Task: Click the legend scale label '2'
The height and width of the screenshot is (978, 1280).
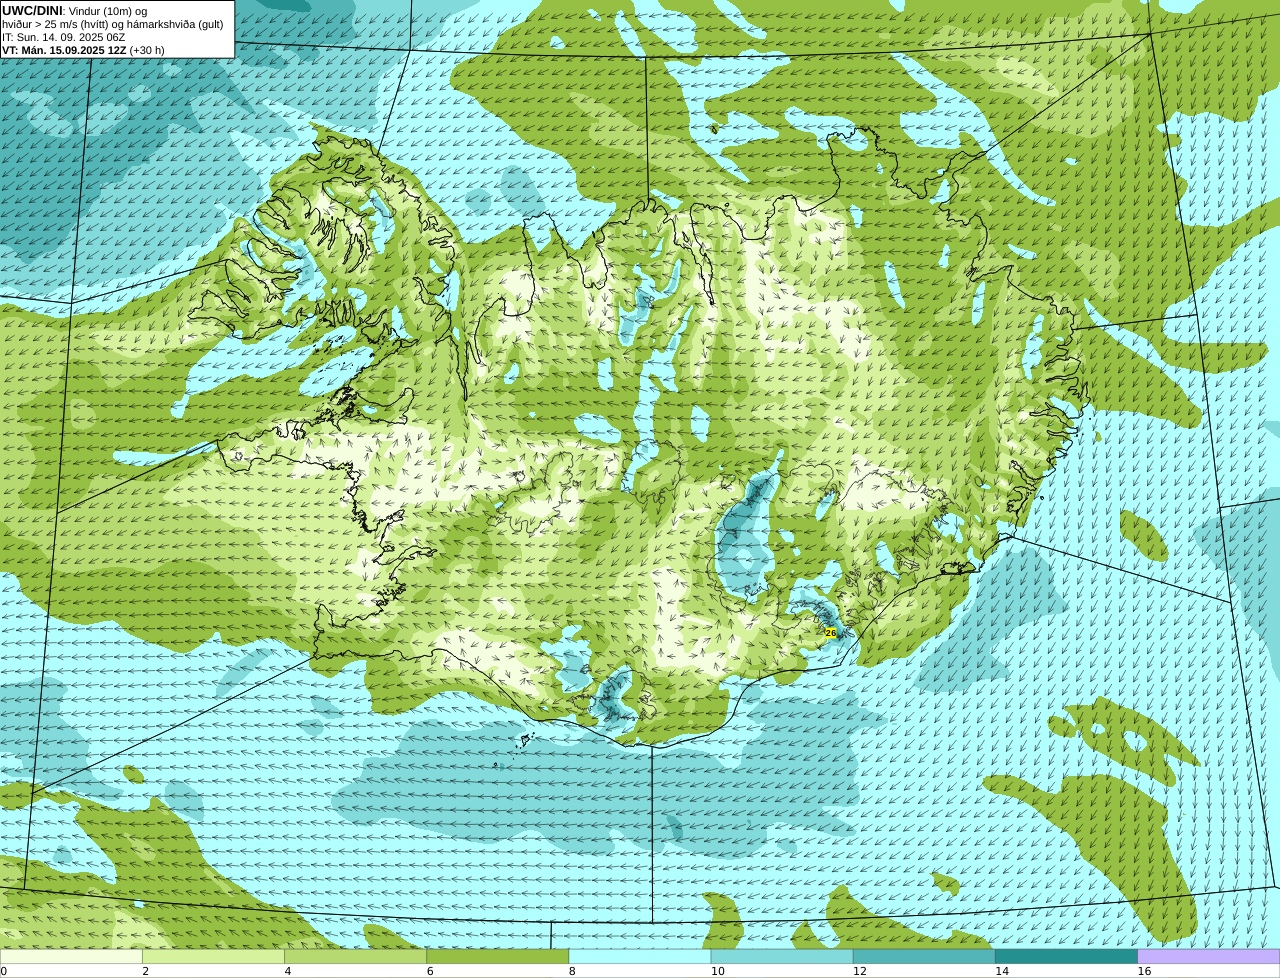Action: pyautogui.click(x=145, y=971)
